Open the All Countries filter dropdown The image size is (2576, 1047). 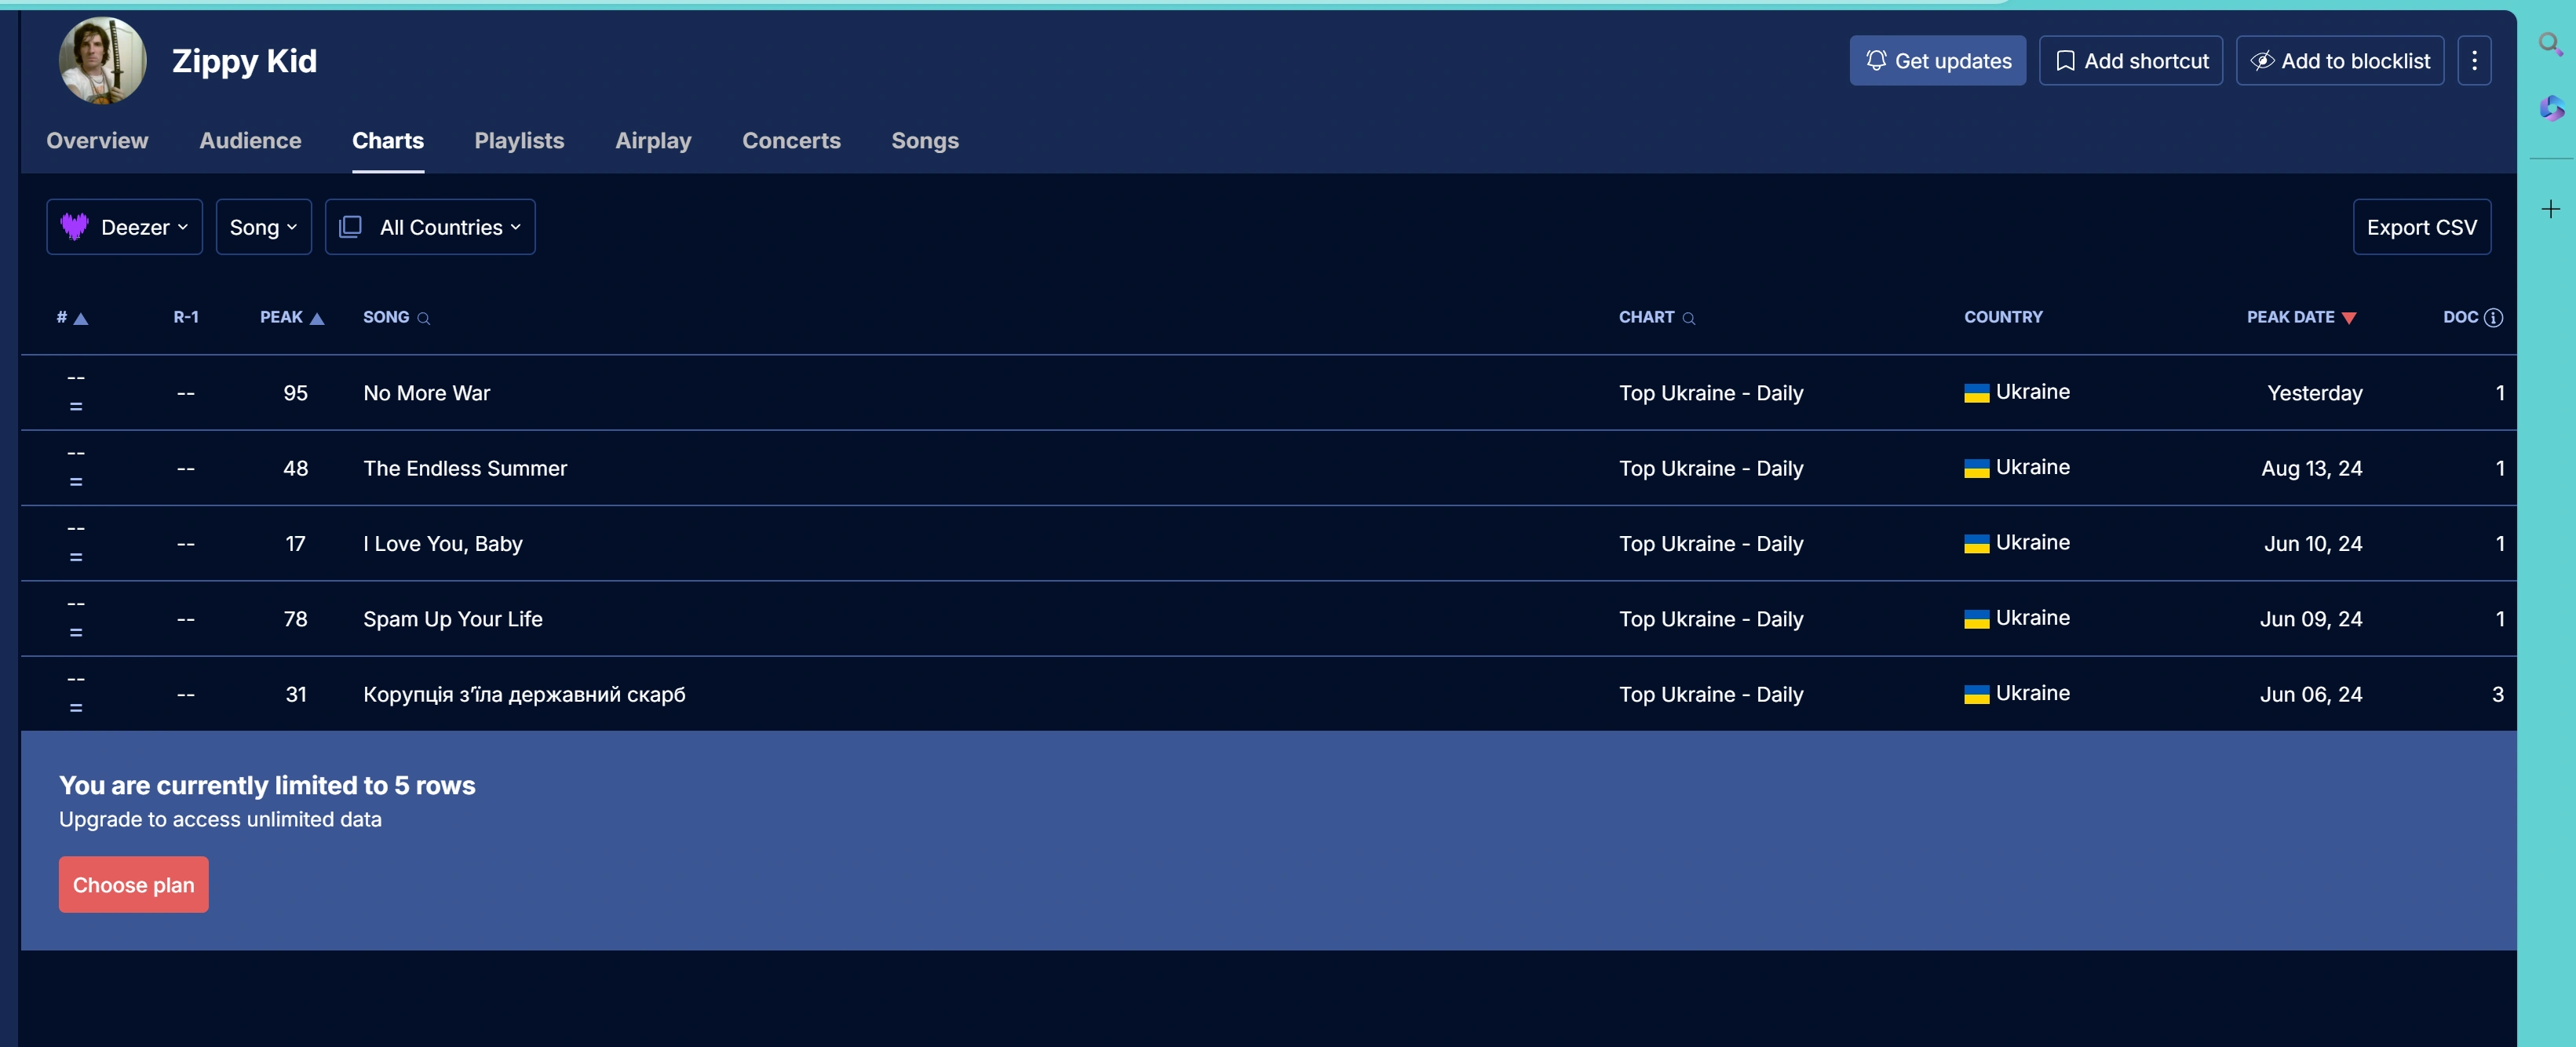pos(430,227)
